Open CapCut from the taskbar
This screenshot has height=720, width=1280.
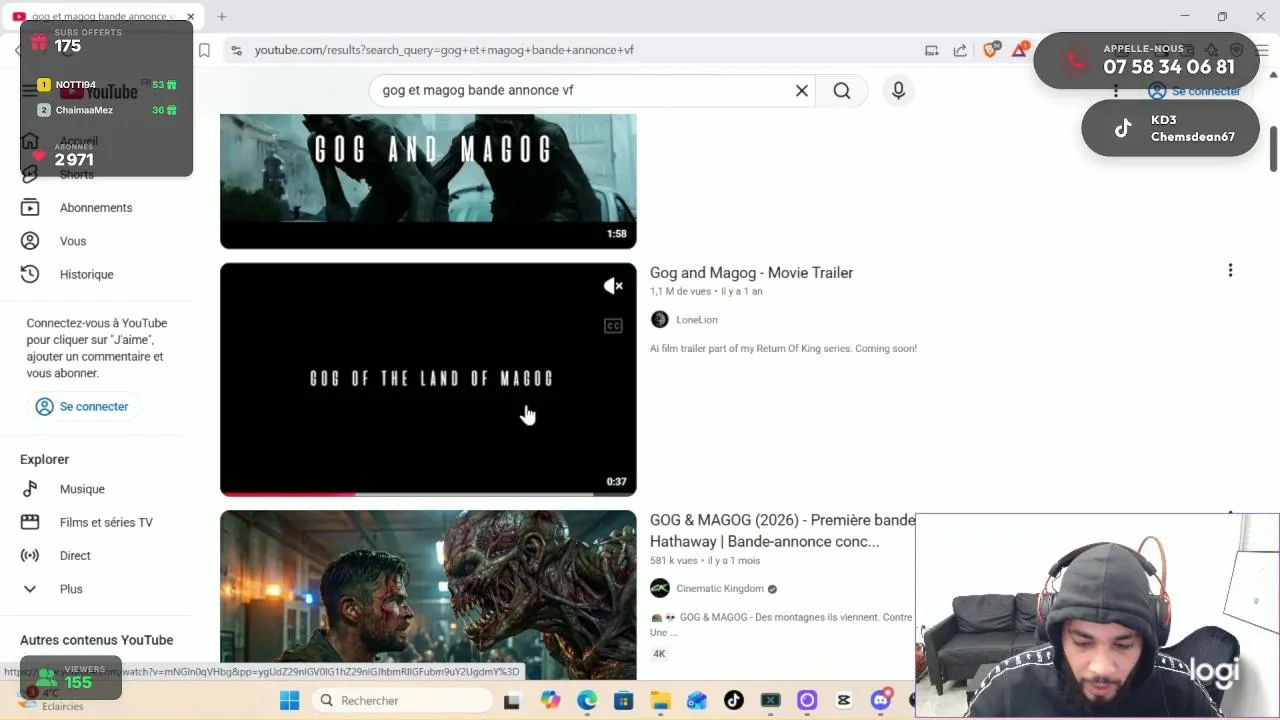(844, 701)
